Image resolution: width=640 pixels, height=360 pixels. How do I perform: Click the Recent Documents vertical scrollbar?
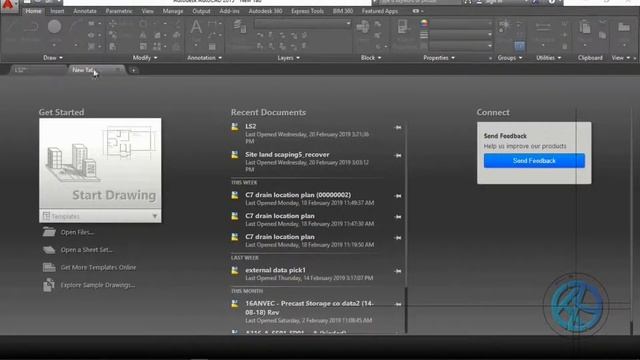pyautogui.click(x=406, y=309)
